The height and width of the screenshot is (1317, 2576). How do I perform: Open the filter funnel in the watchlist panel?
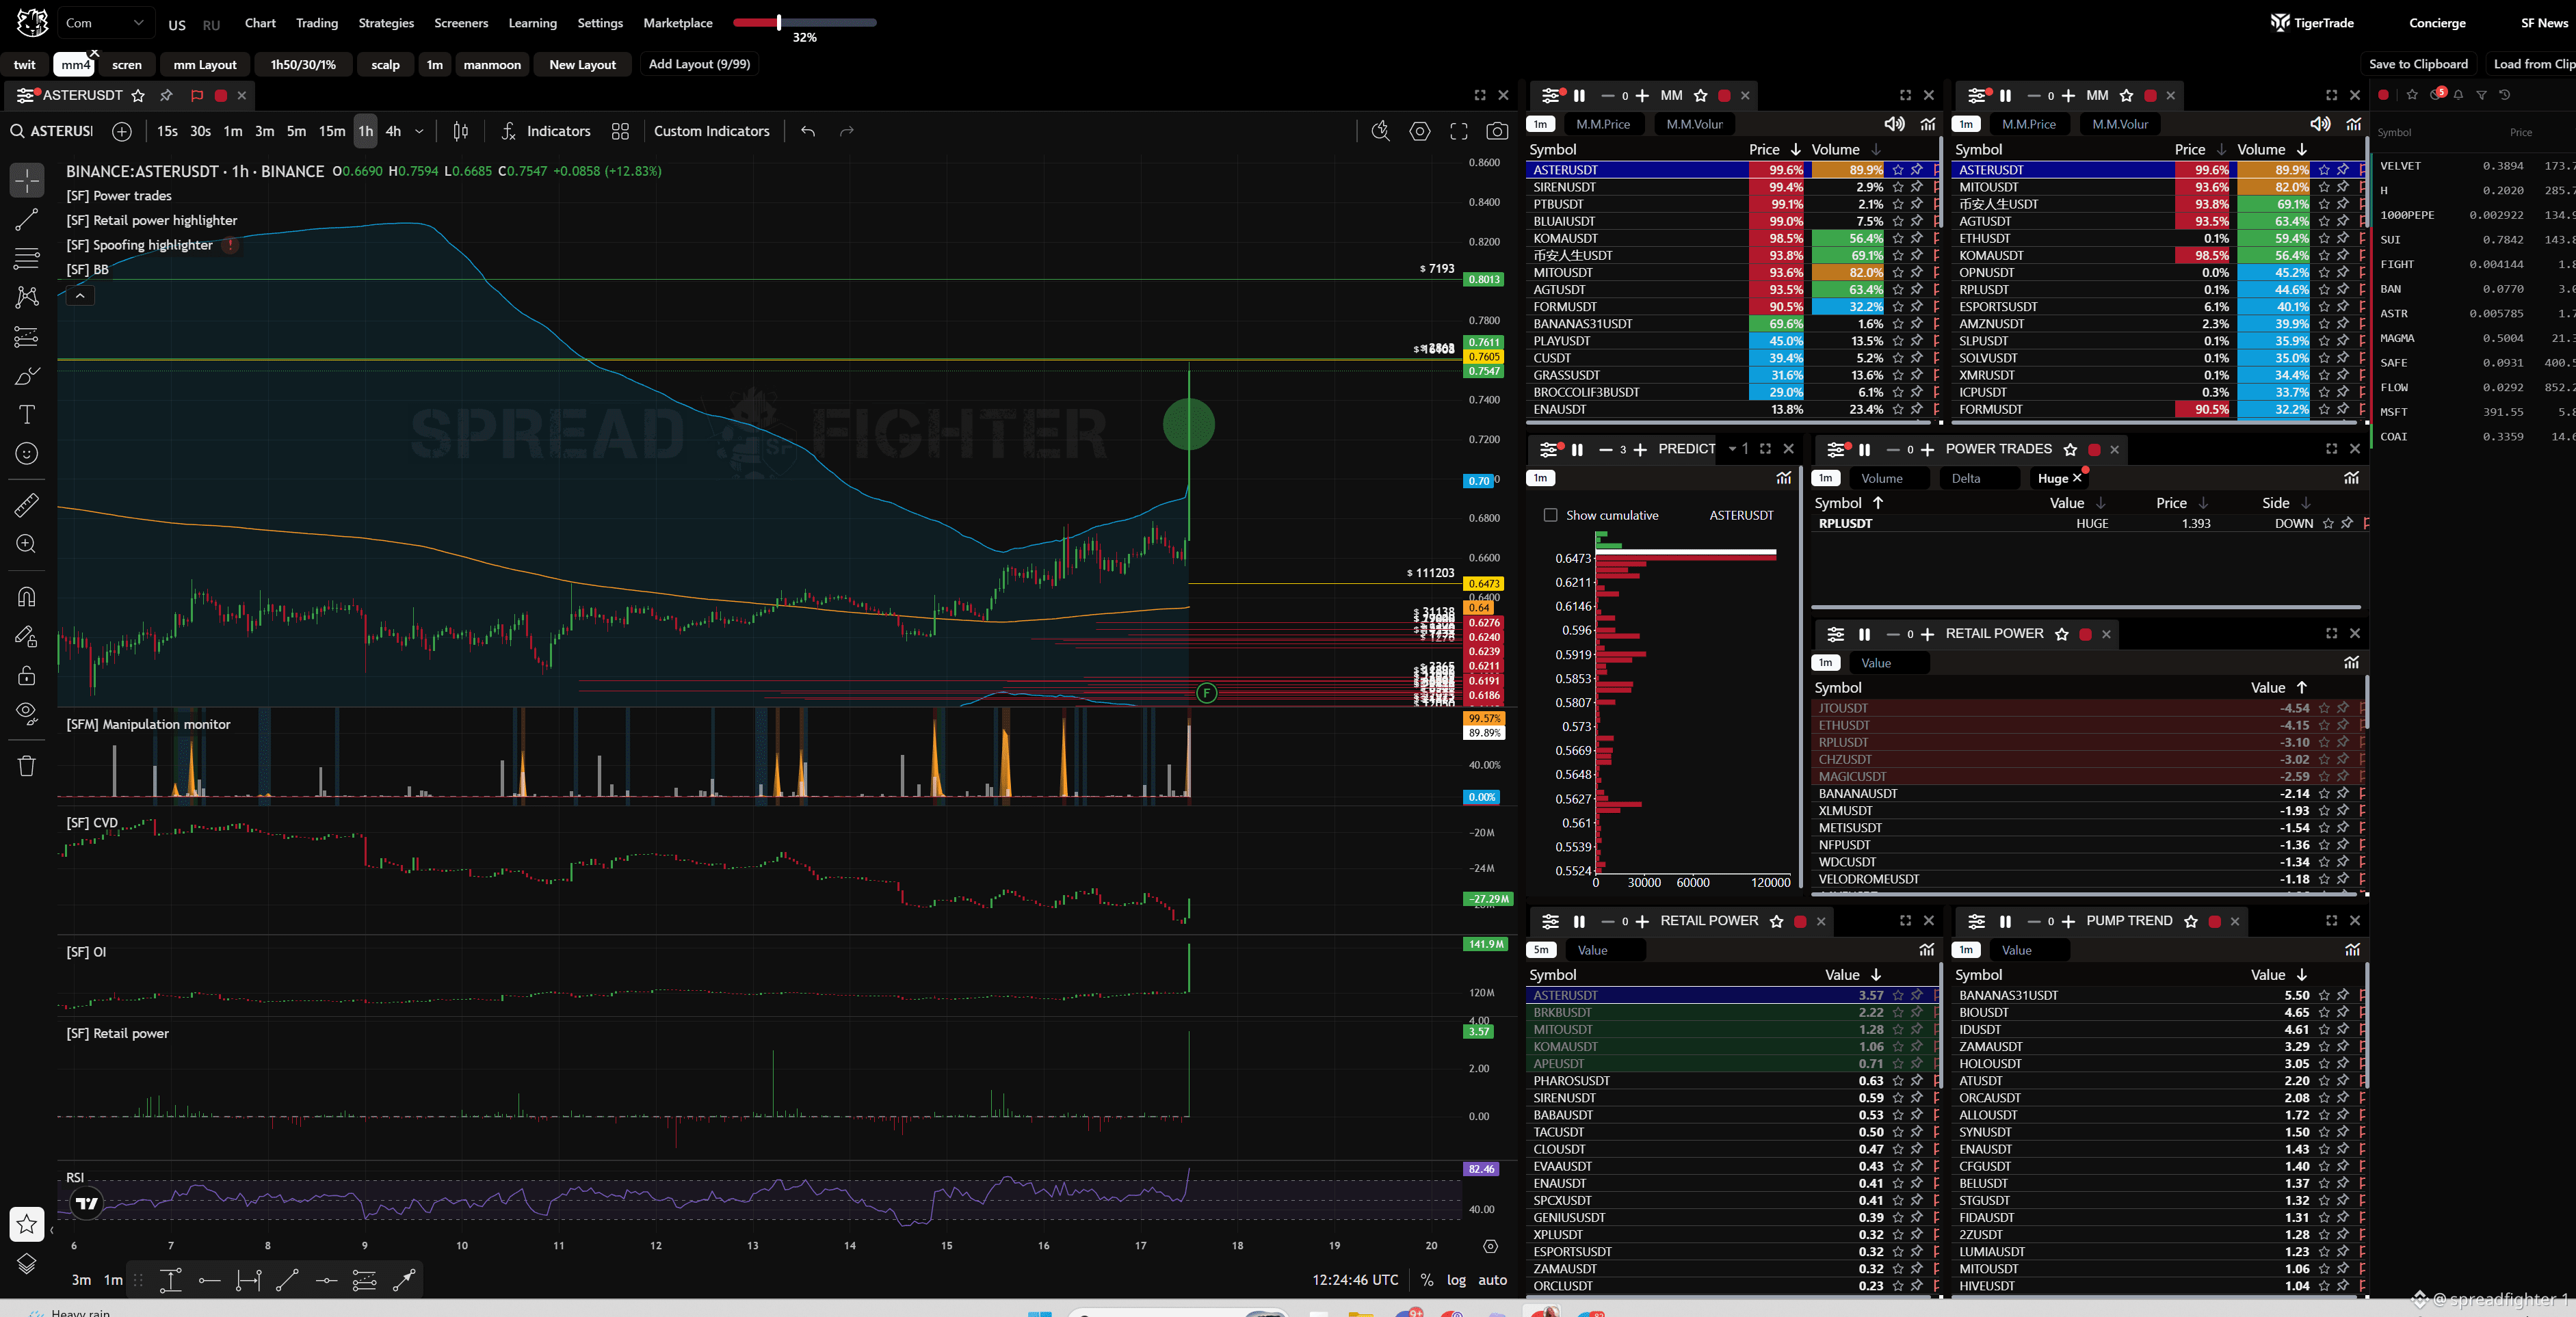2481,95
